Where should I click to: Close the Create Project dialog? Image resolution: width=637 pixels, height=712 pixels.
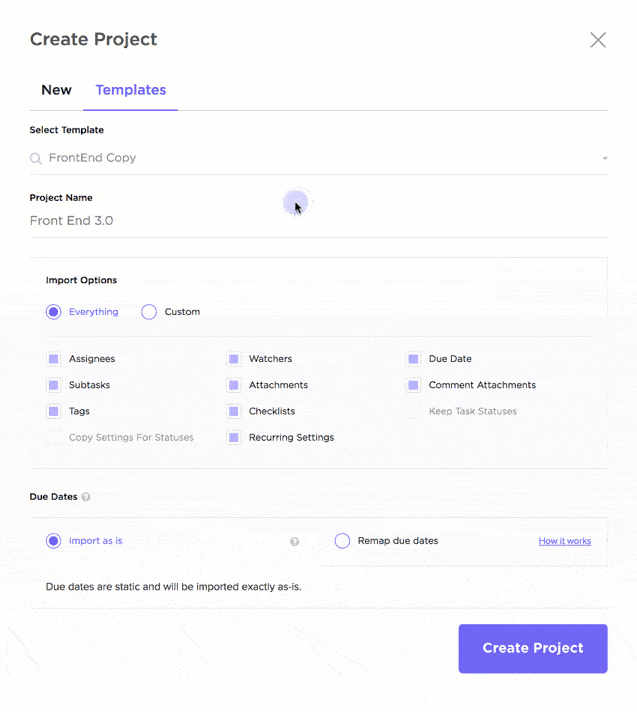pos(597,40)
